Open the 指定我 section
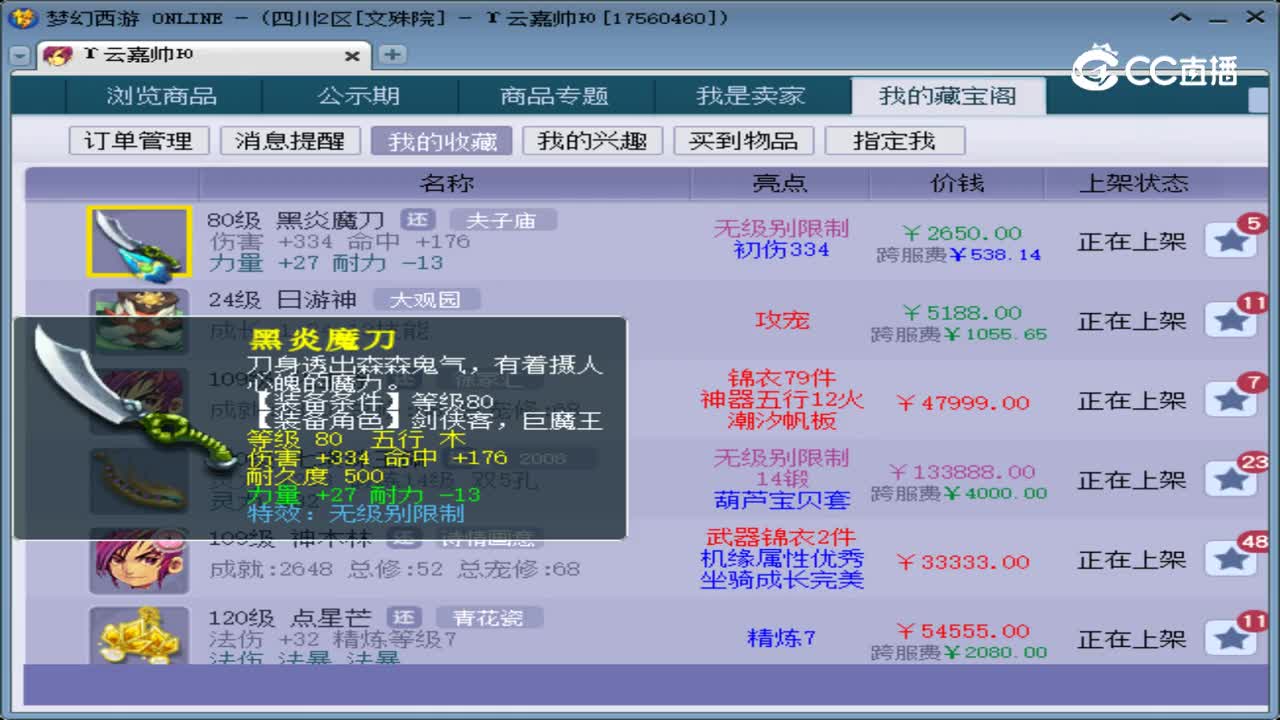This screenshot has width=1280, height=720. [x=894, y=141]
